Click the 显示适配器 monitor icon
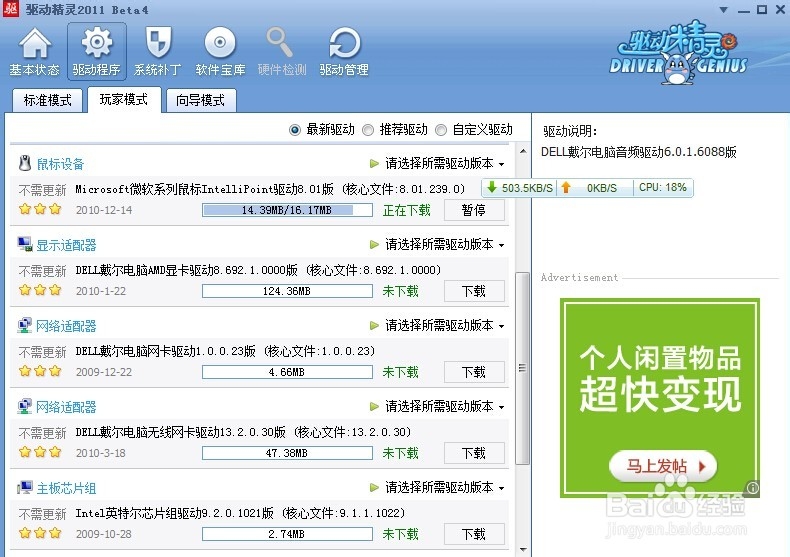Viewport: 790px width, 557px height. [x=25, y=244]
